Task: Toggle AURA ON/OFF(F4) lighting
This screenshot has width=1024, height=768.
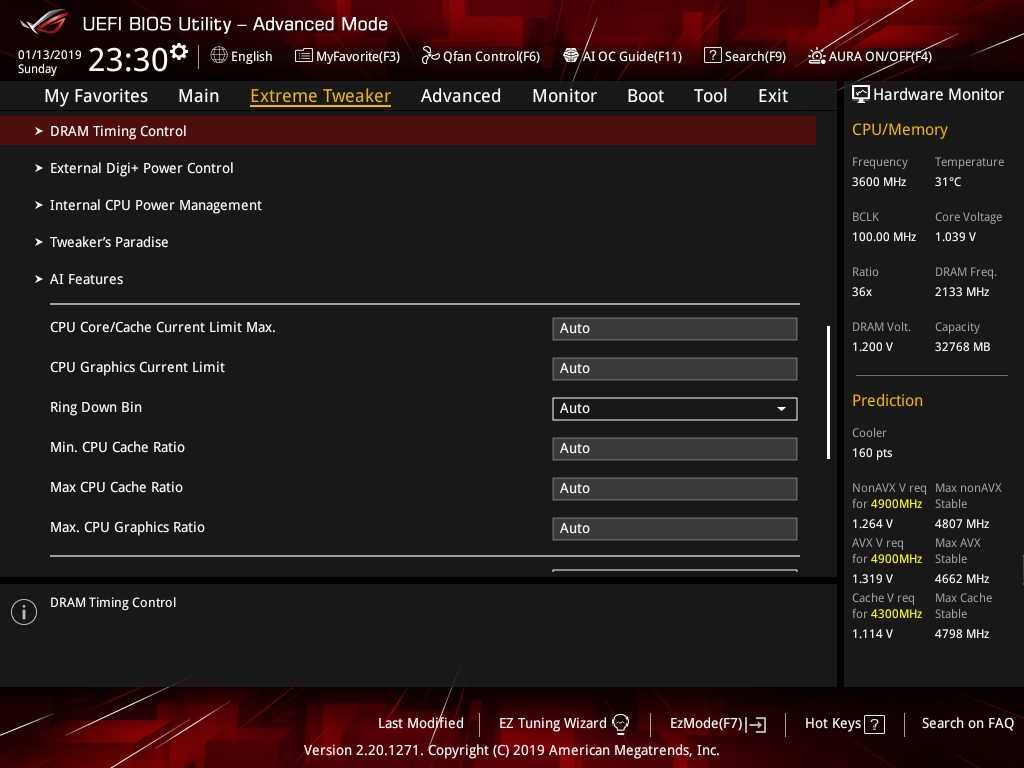Action: 817,56
